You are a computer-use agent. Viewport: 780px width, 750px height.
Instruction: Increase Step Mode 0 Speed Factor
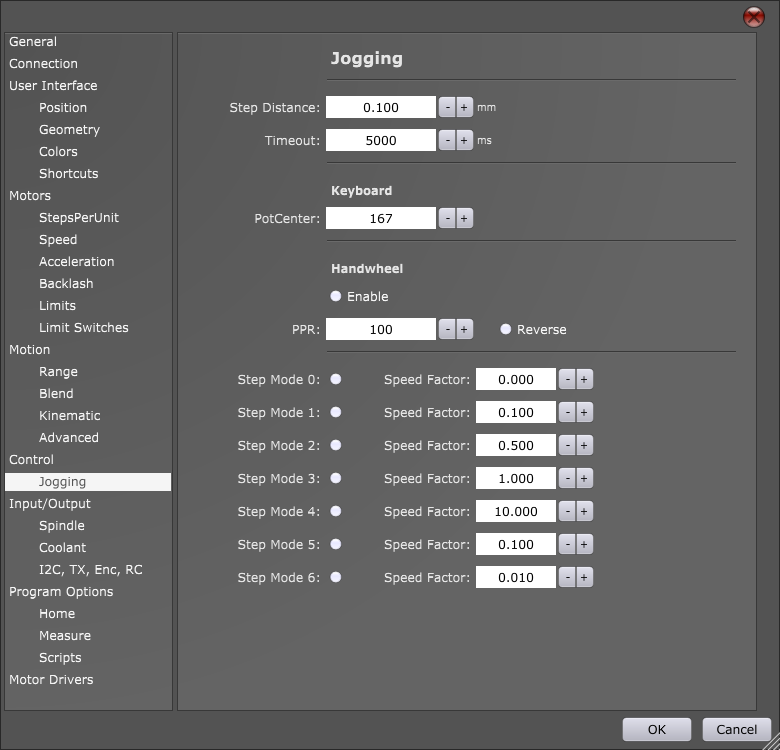584,380
